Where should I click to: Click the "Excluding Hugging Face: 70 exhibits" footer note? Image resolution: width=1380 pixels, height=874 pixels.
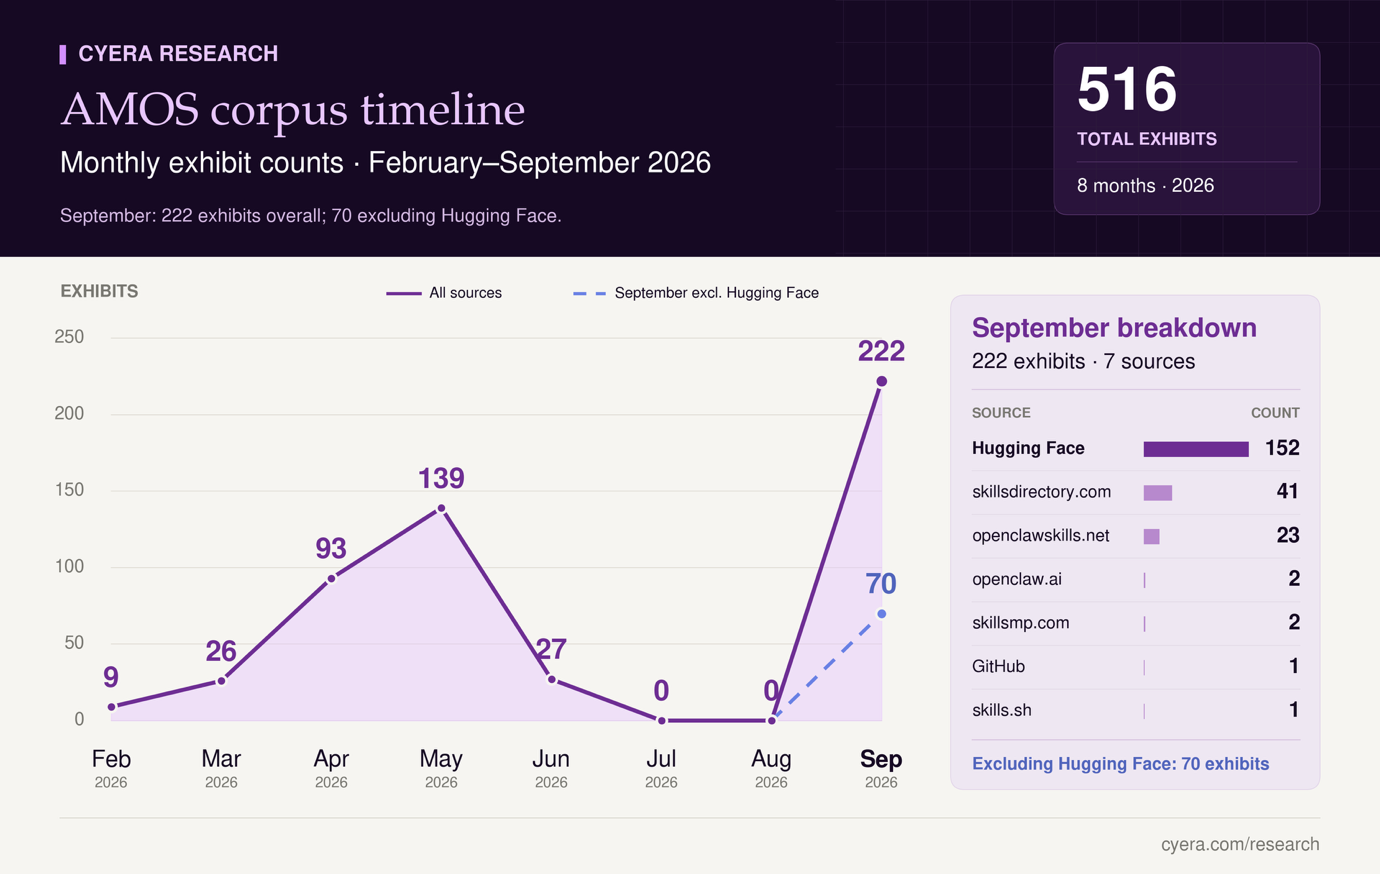(x=1120, y=764)
